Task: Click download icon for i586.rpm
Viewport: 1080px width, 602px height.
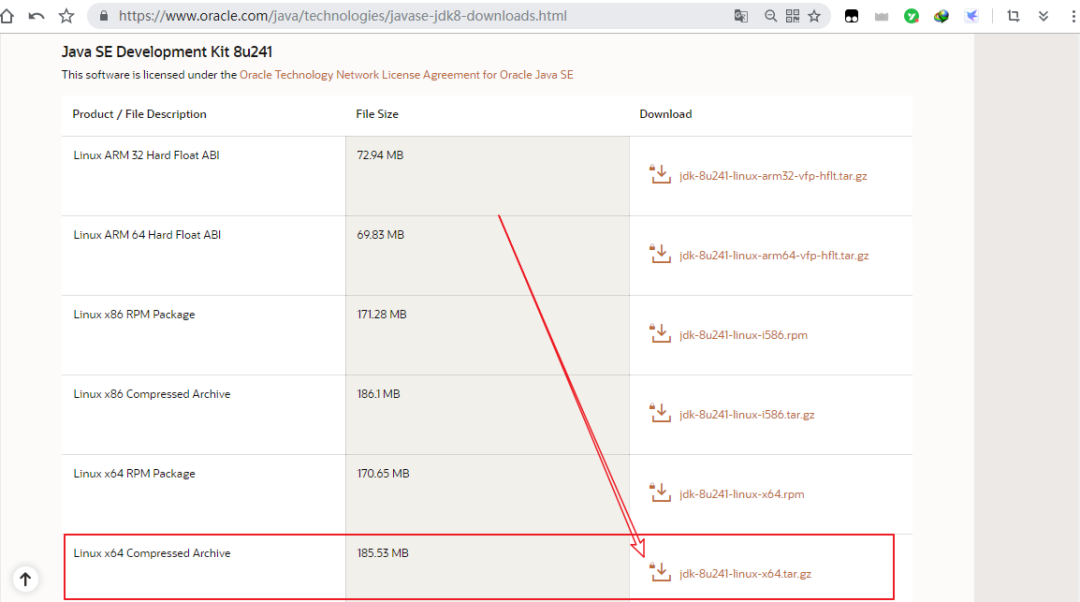Action: [x=660, y=333]
